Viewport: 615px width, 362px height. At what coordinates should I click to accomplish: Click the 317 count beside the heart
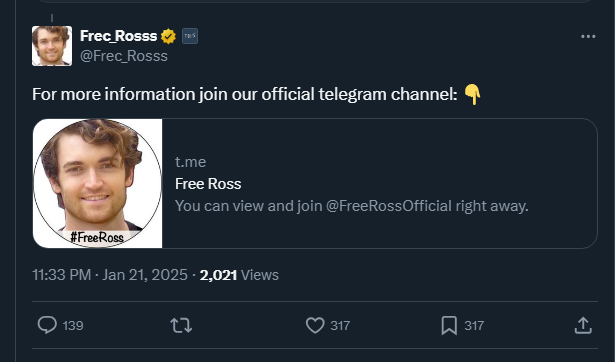click(340, 326)
